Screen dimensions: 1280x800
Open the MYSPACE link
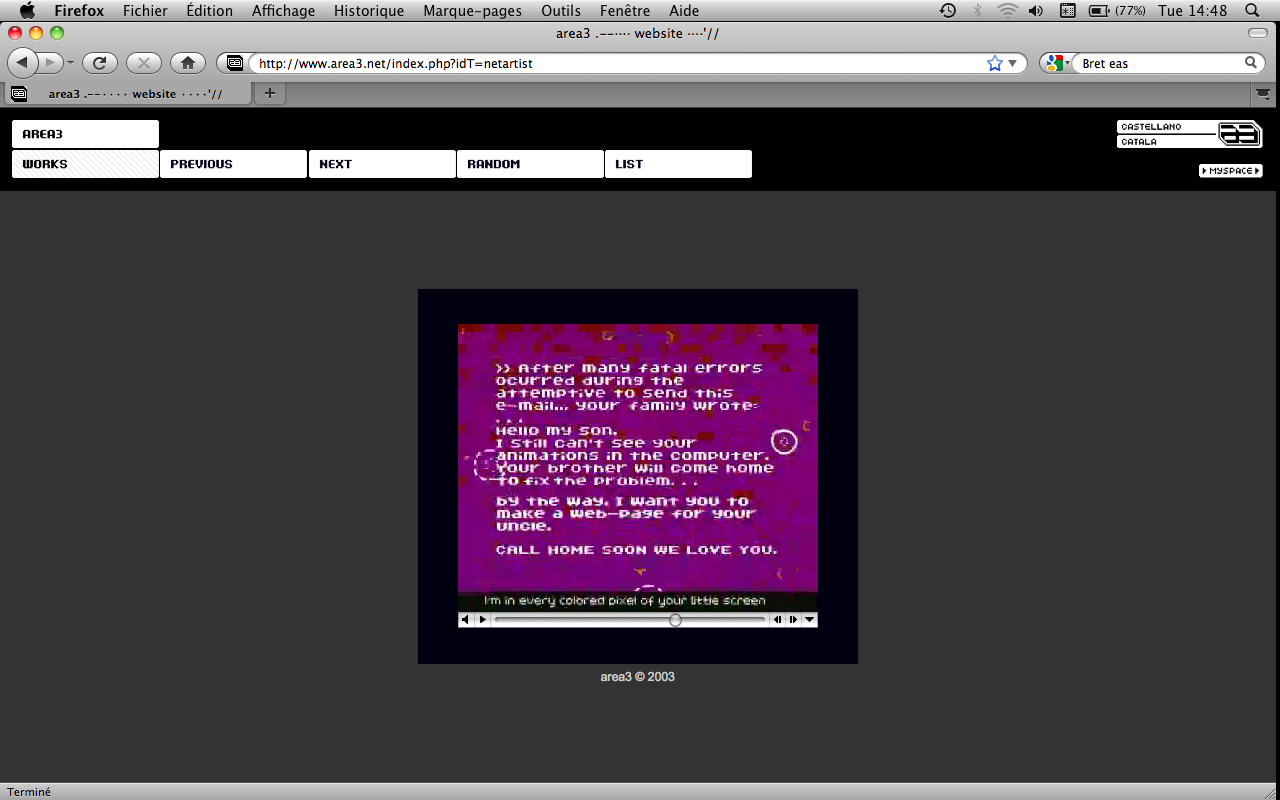[x=1230, y=171]
